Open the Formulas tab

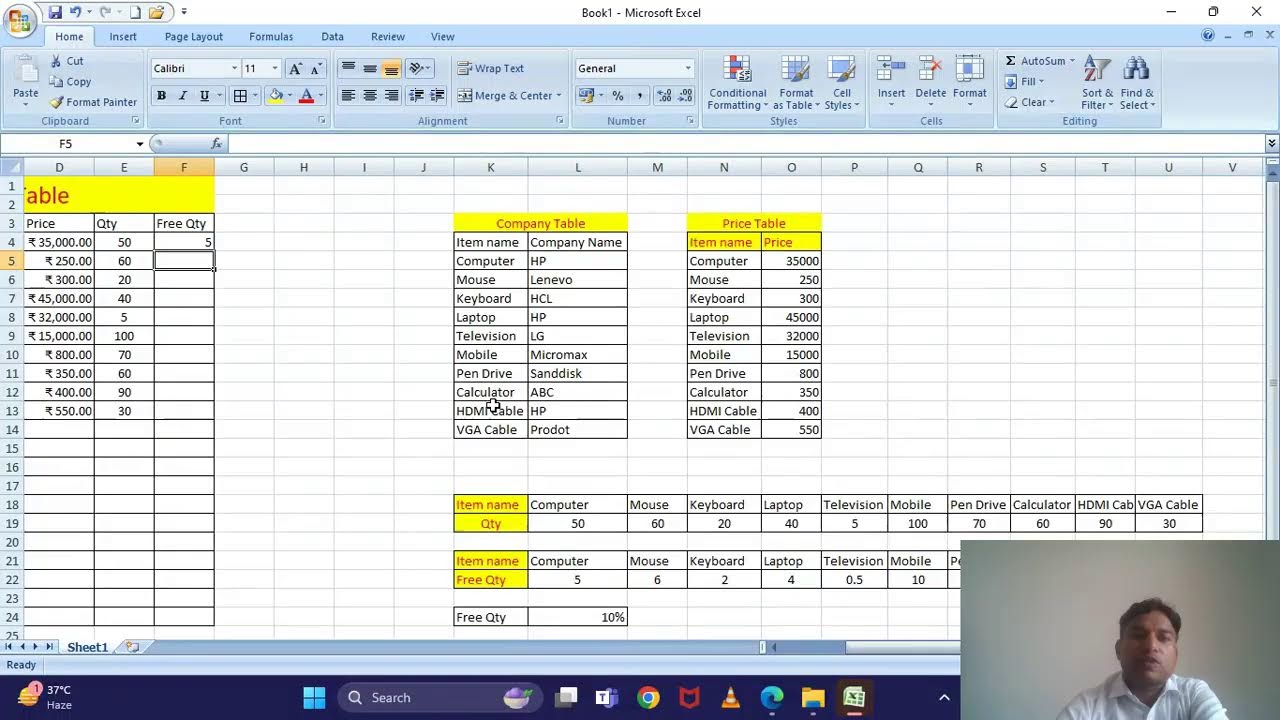(x=271, y=36)
